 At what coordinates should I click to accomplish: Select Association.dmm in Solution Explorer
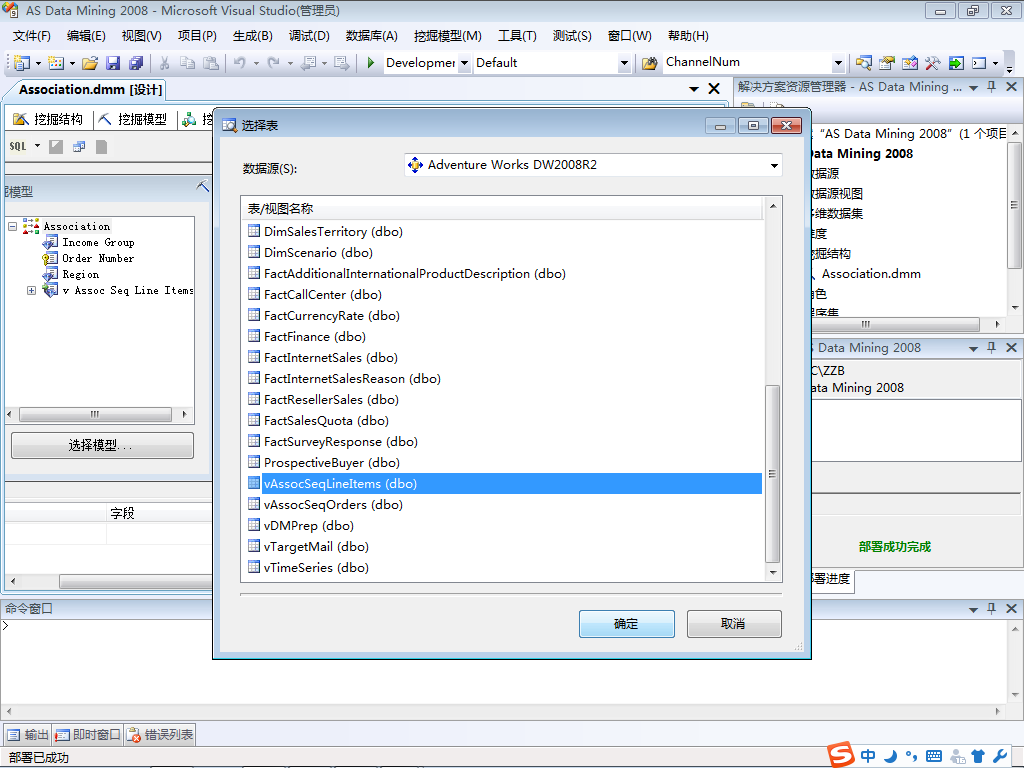(x=871, y=274)
